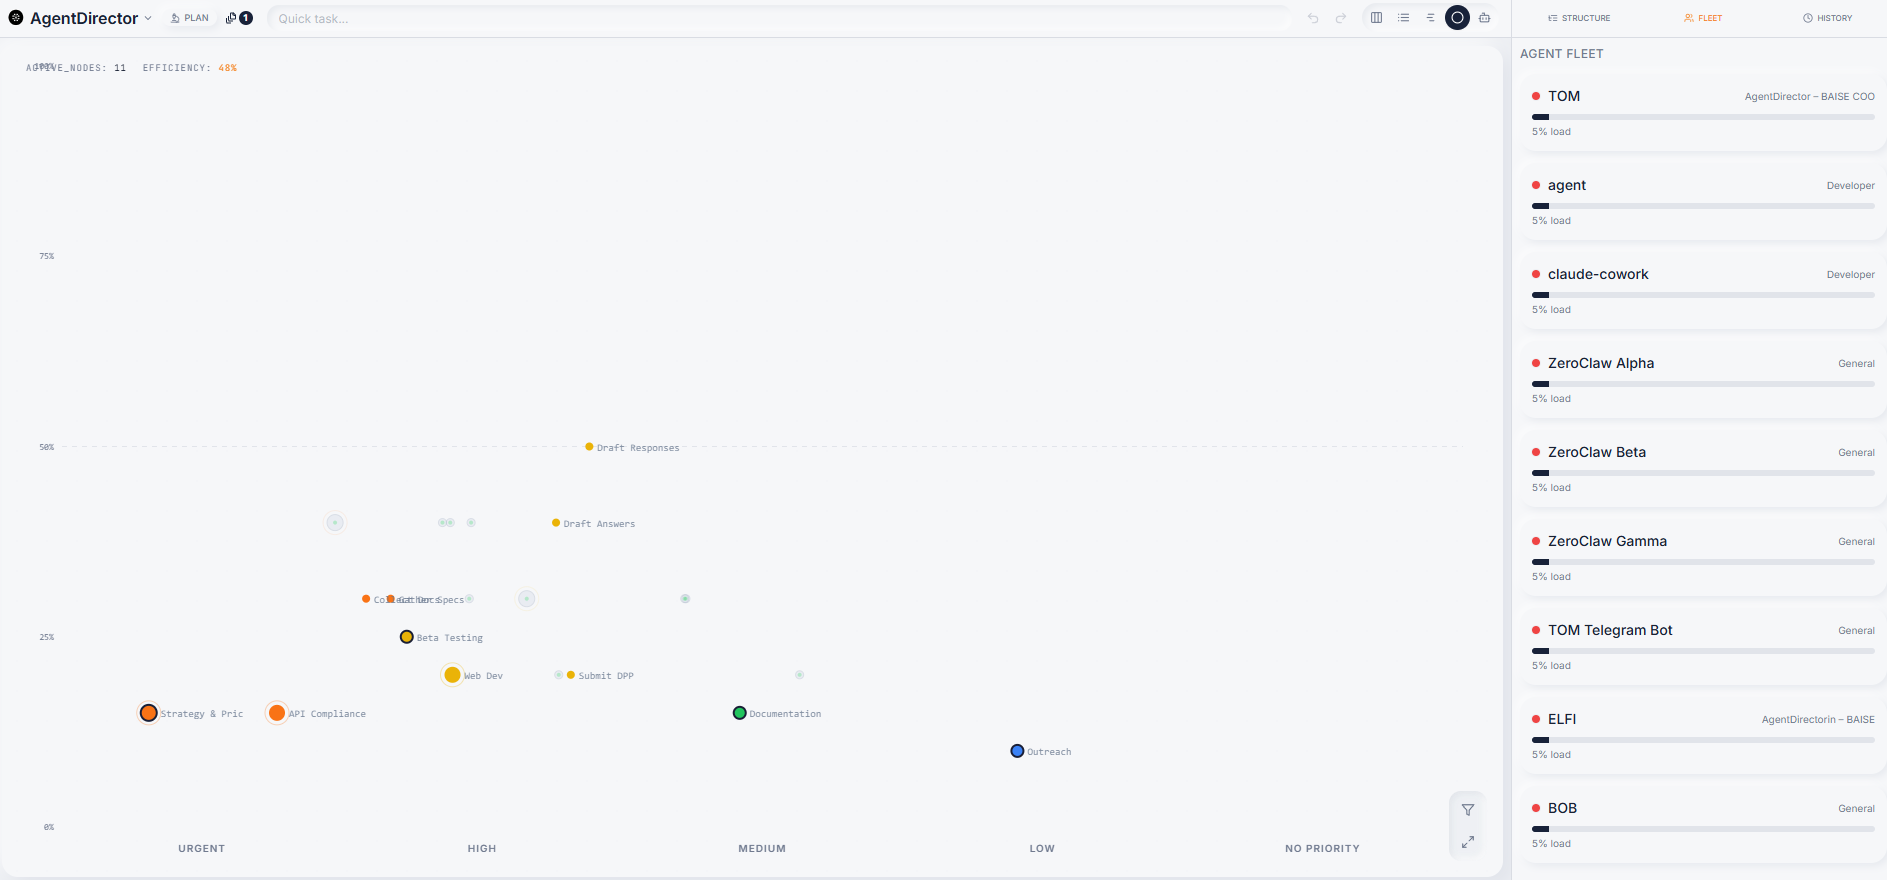Open the AgentDirector dropdown chevron
Screen dimensions: 1887x880
coord(148,18)
